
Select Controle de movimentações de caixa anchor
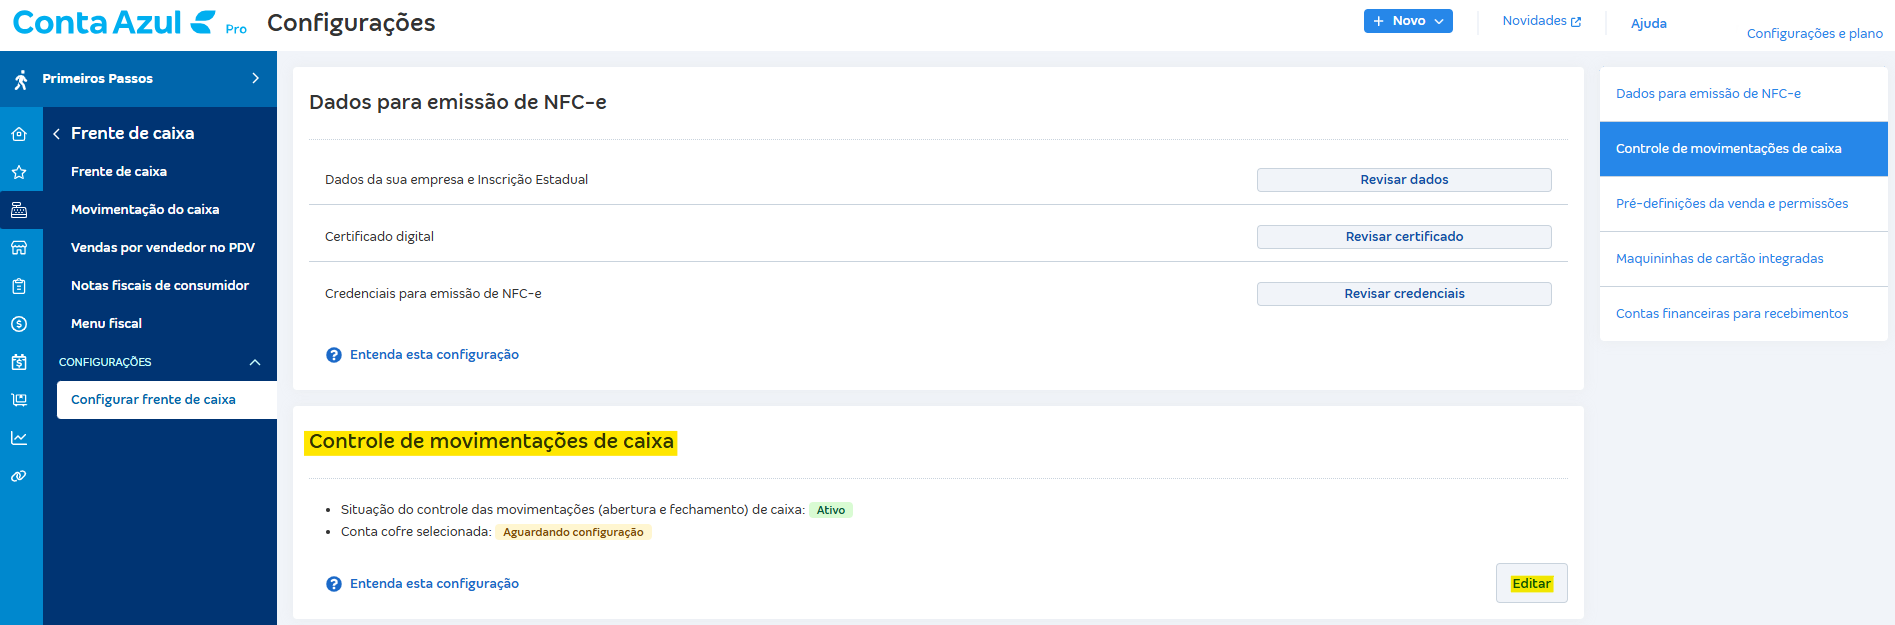pos(1744,149)
